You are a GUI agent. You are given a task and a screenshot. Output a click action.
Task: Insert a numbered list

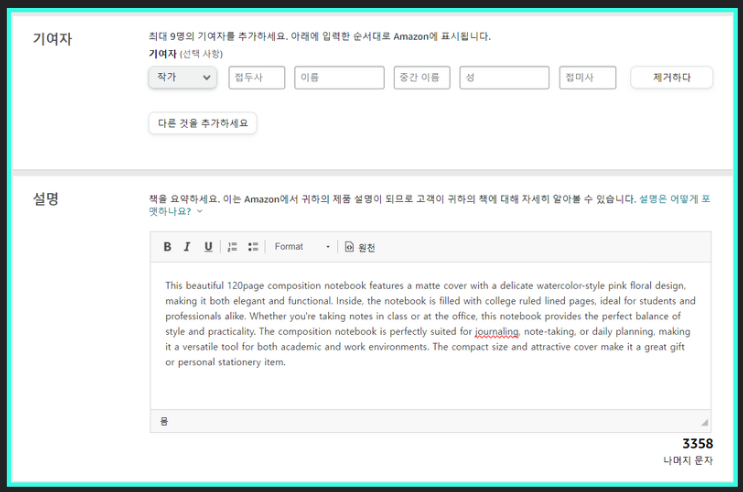232,246
